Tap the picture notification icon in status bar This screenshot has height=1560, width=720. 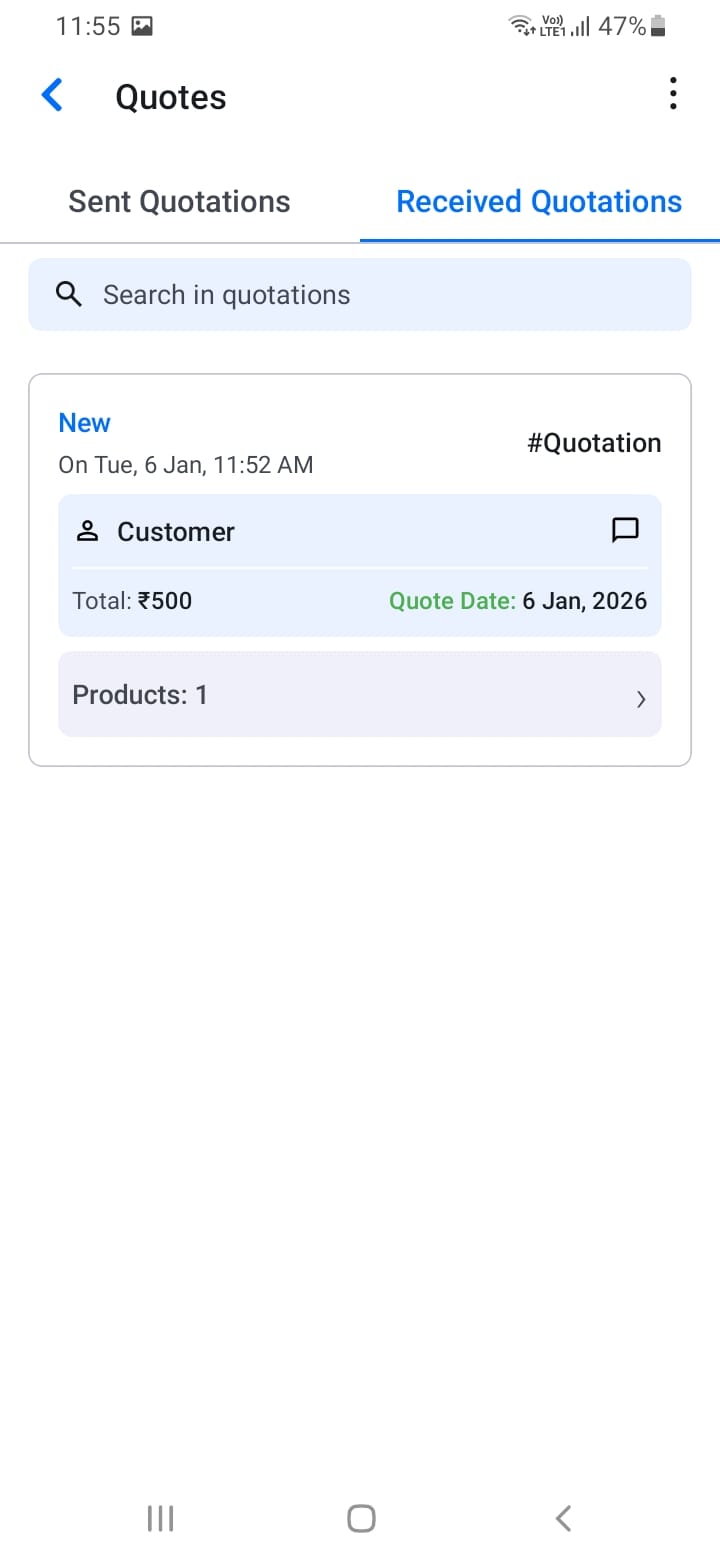point(142,27)
